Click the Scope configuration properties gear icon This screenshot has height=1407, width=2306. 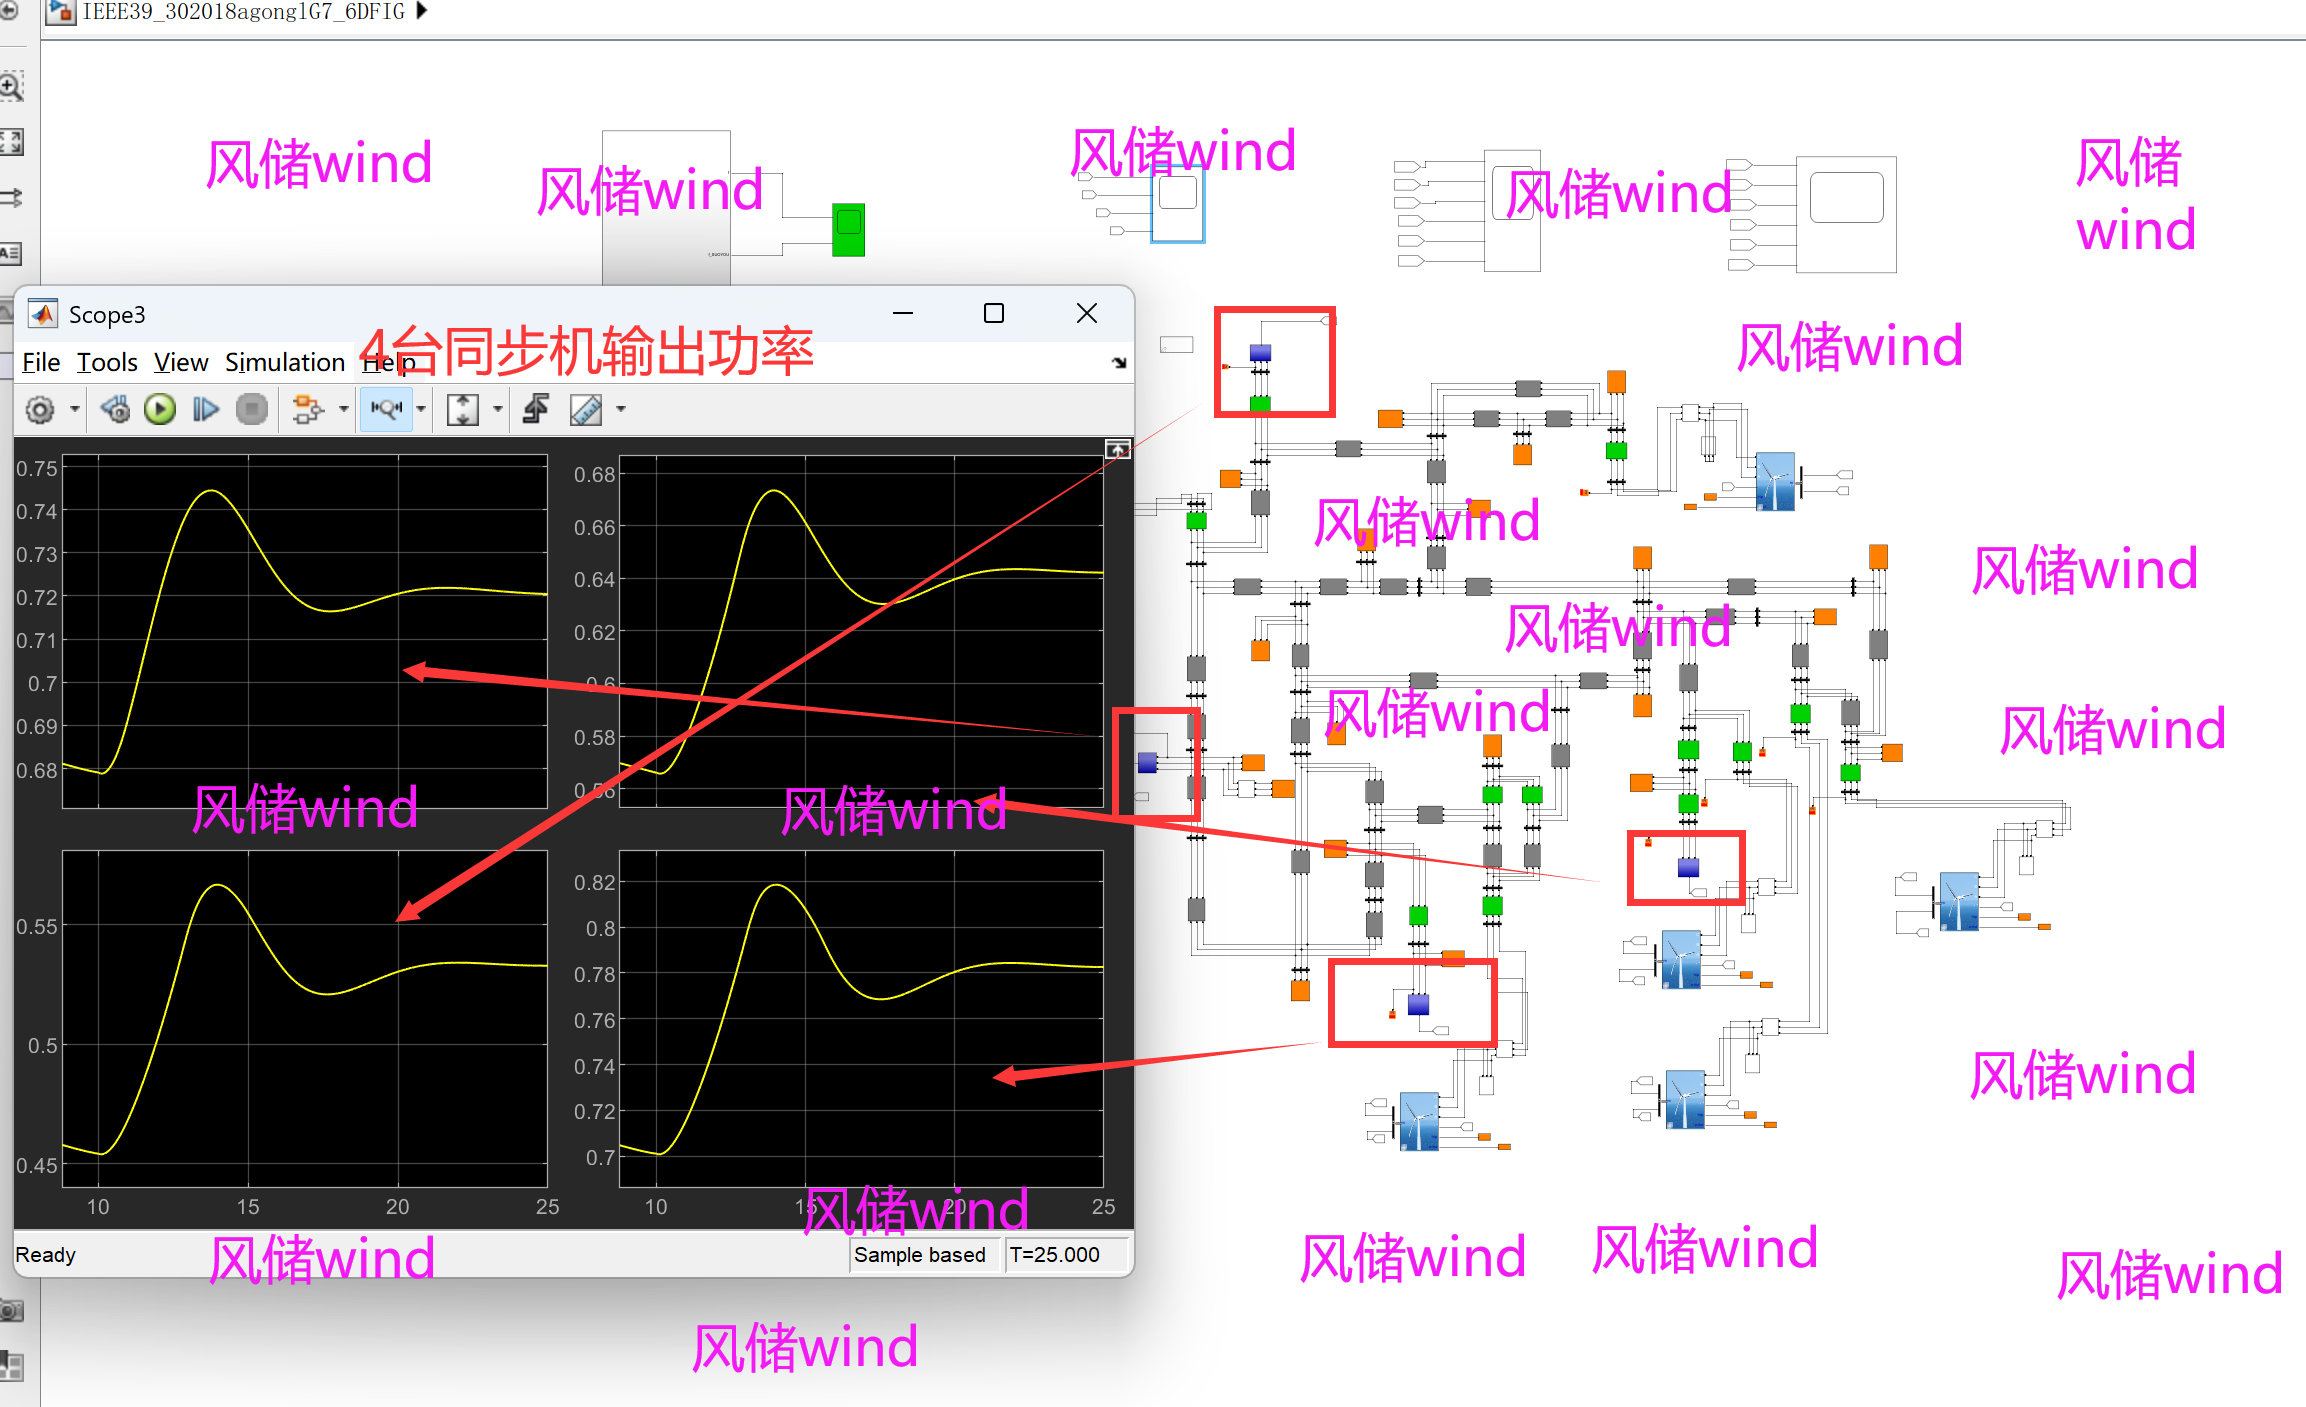(40, 410)
